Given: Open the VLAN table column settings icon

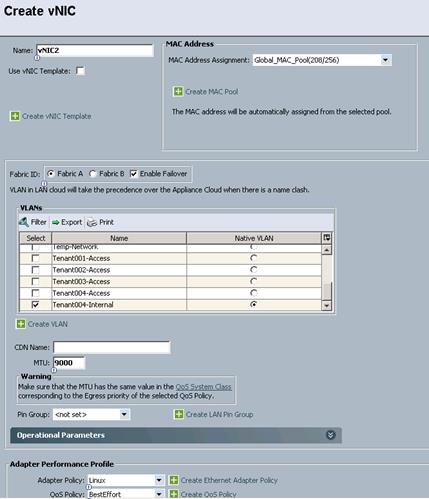Looking at the screenshot, I should pyautogui.click(x=327, y=238).
